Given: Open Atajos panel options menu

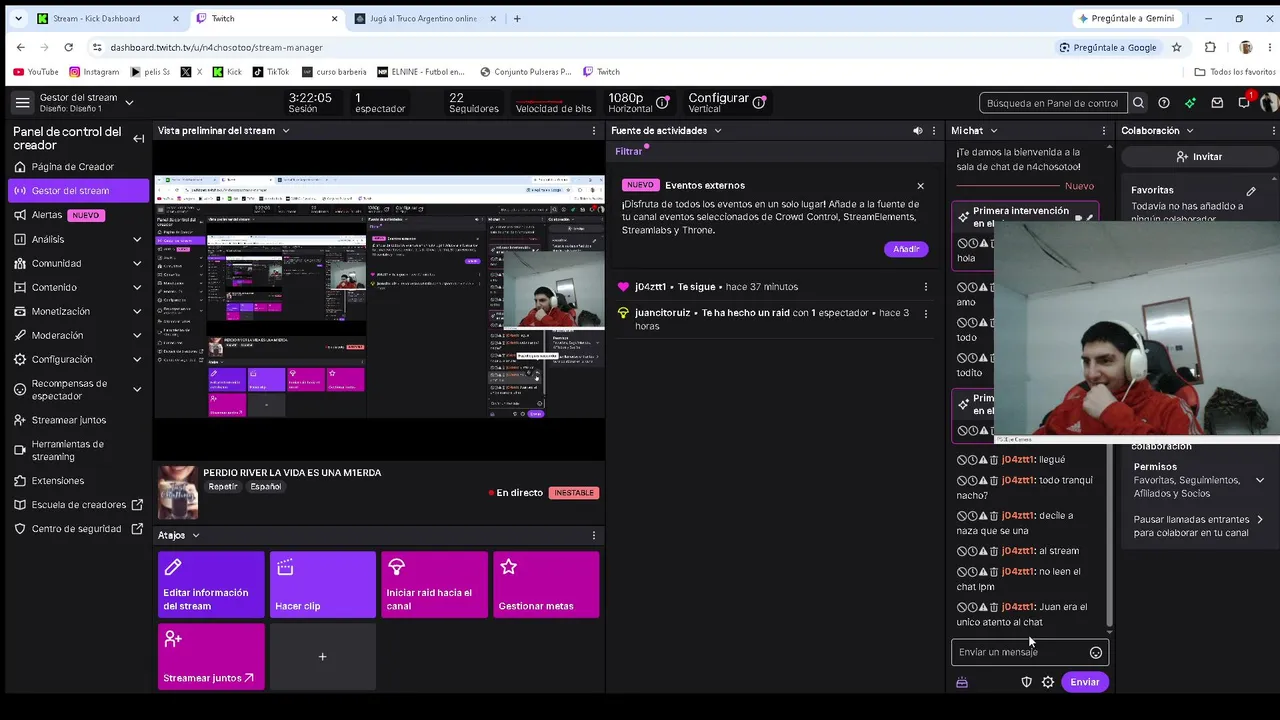Looking at the screenshot, I should coord(593,535).
